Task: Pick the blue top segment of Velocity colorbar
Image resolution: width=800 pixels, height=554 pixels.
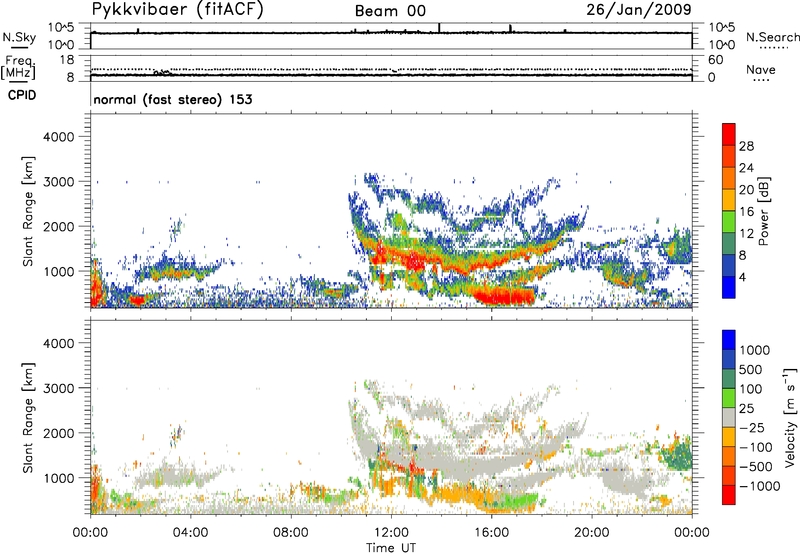Action: click(x=729, y=340)
